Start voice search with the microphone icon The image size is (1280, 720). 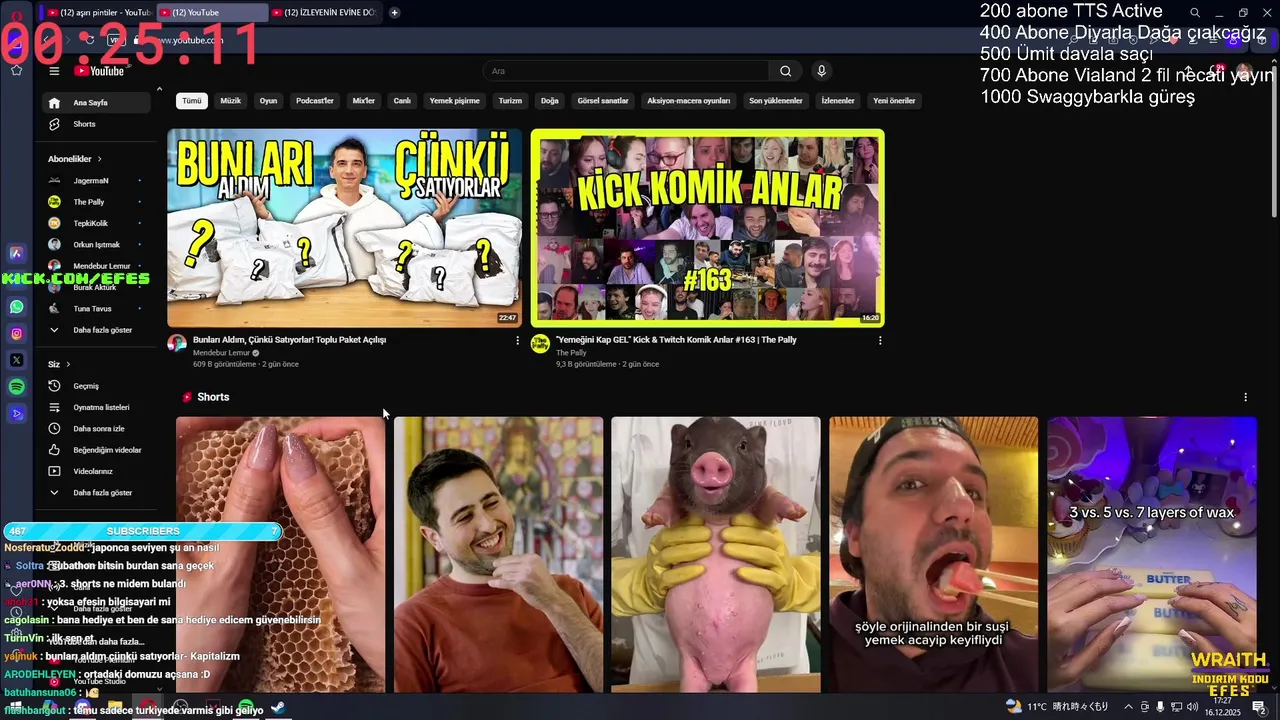point(821,71)
